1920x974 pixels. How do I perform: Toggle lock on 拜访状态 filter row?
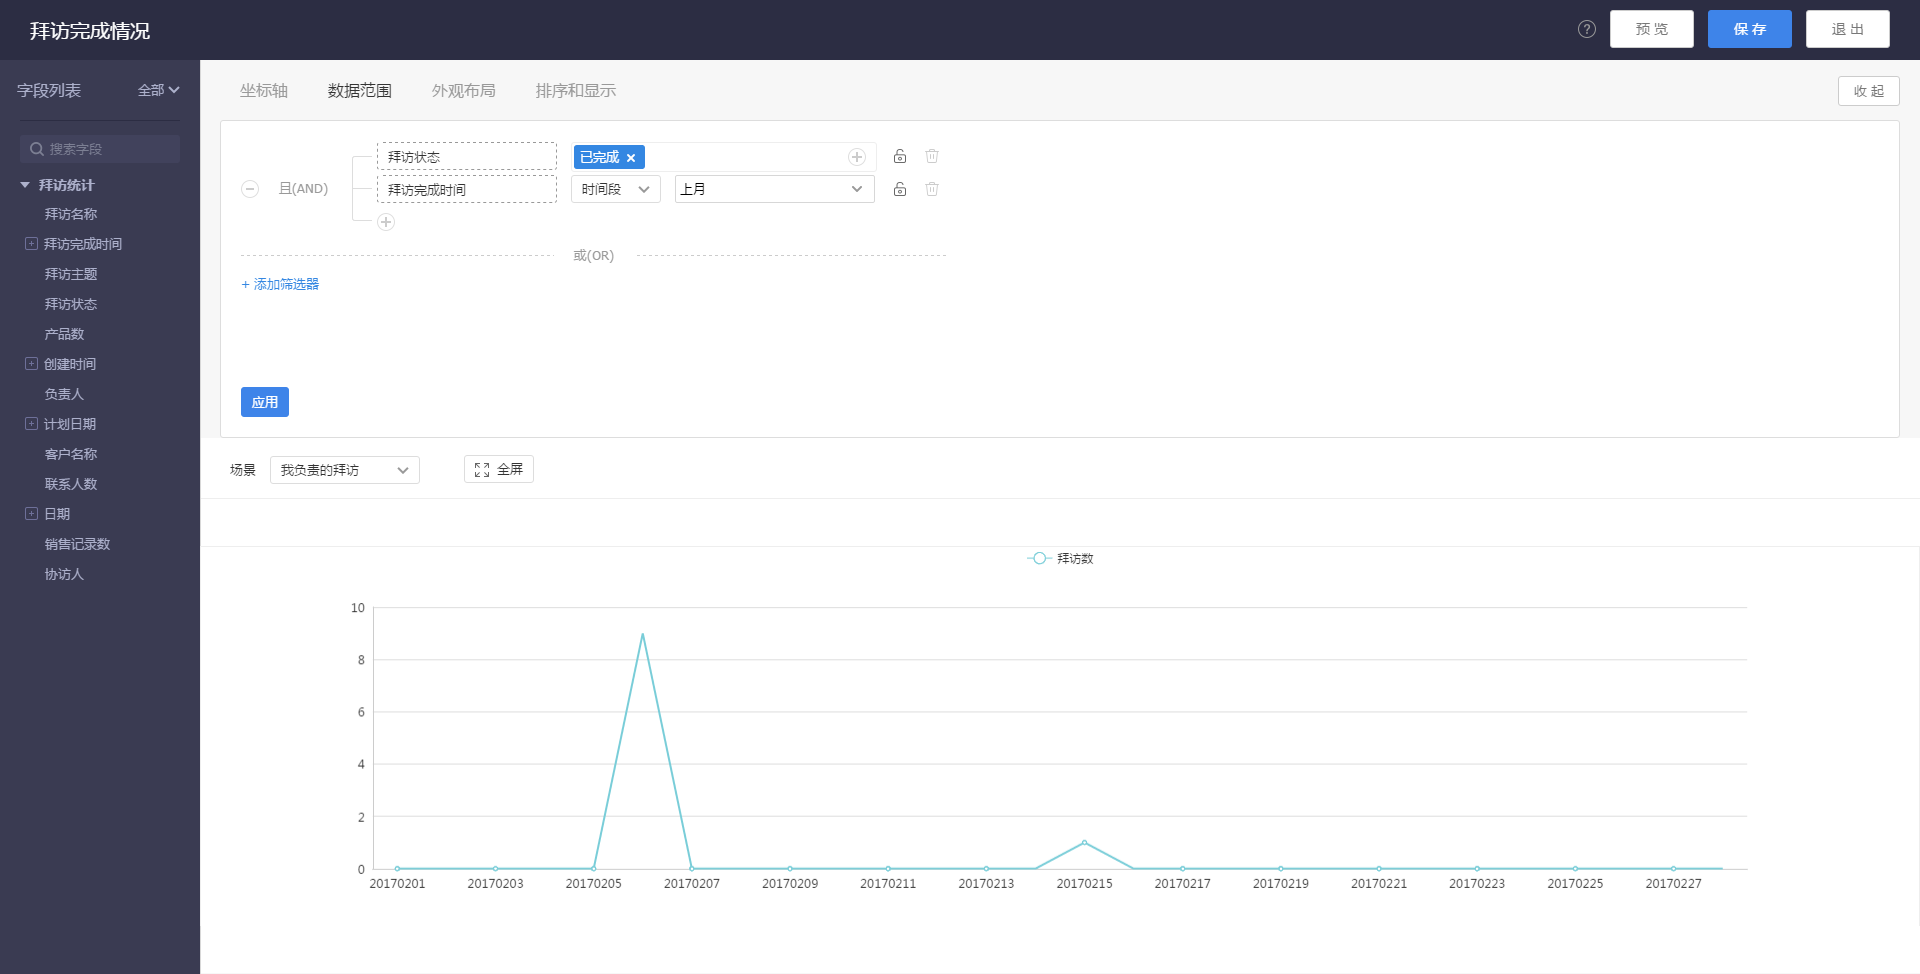(x=900, y=156)
